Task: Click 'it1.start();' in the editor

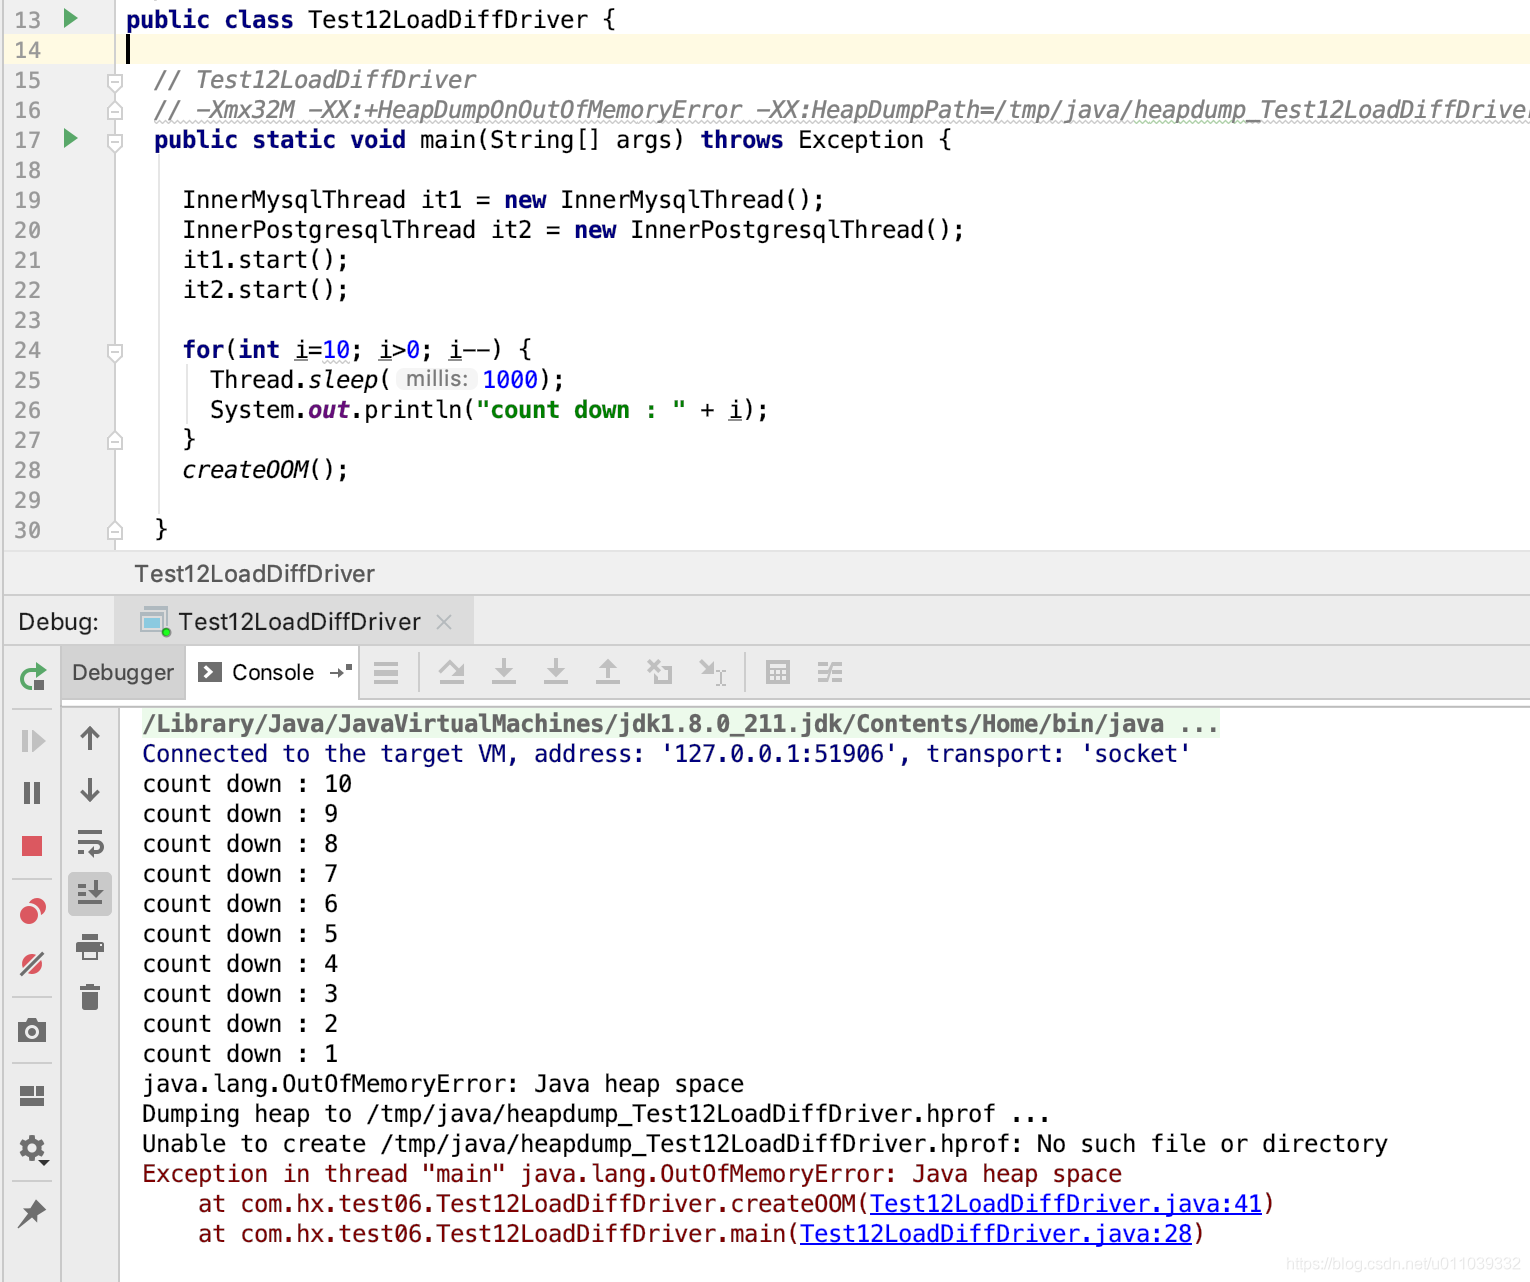Action: [x=265, y=260]
